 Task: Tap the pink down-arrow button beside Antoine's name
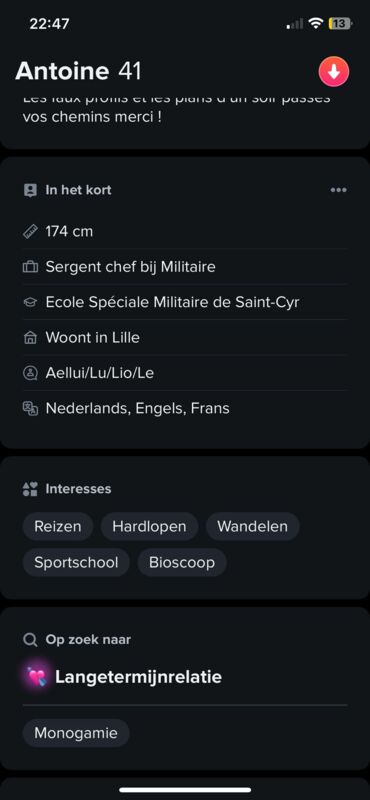tap(334, 72)
